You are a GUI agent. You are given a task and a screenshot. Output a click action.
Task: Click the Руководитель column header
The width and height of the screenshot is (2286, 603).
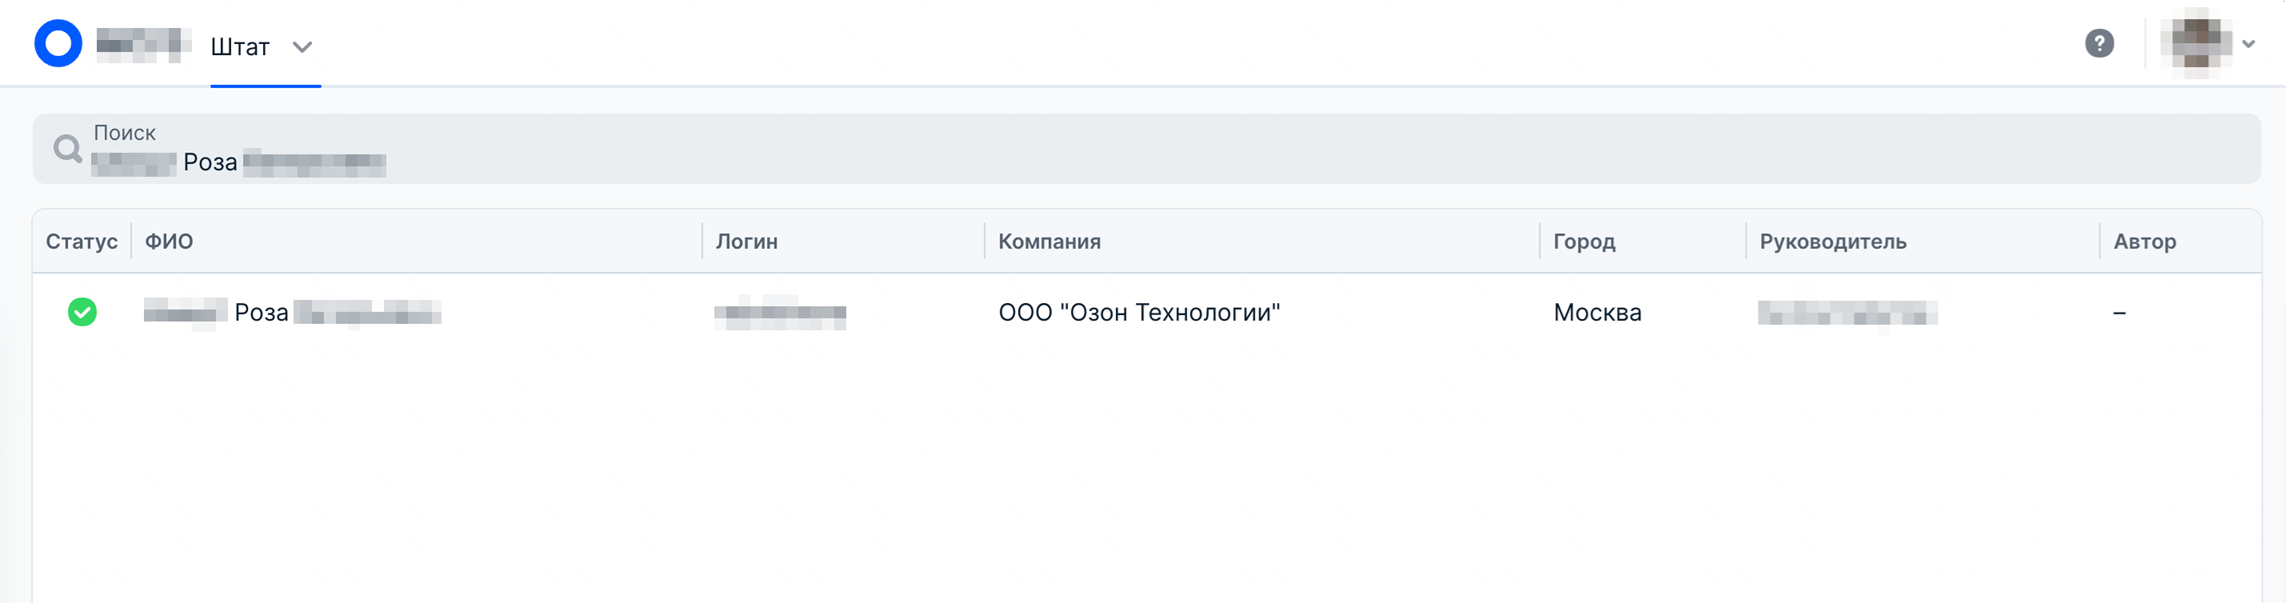click(1834, 241)
